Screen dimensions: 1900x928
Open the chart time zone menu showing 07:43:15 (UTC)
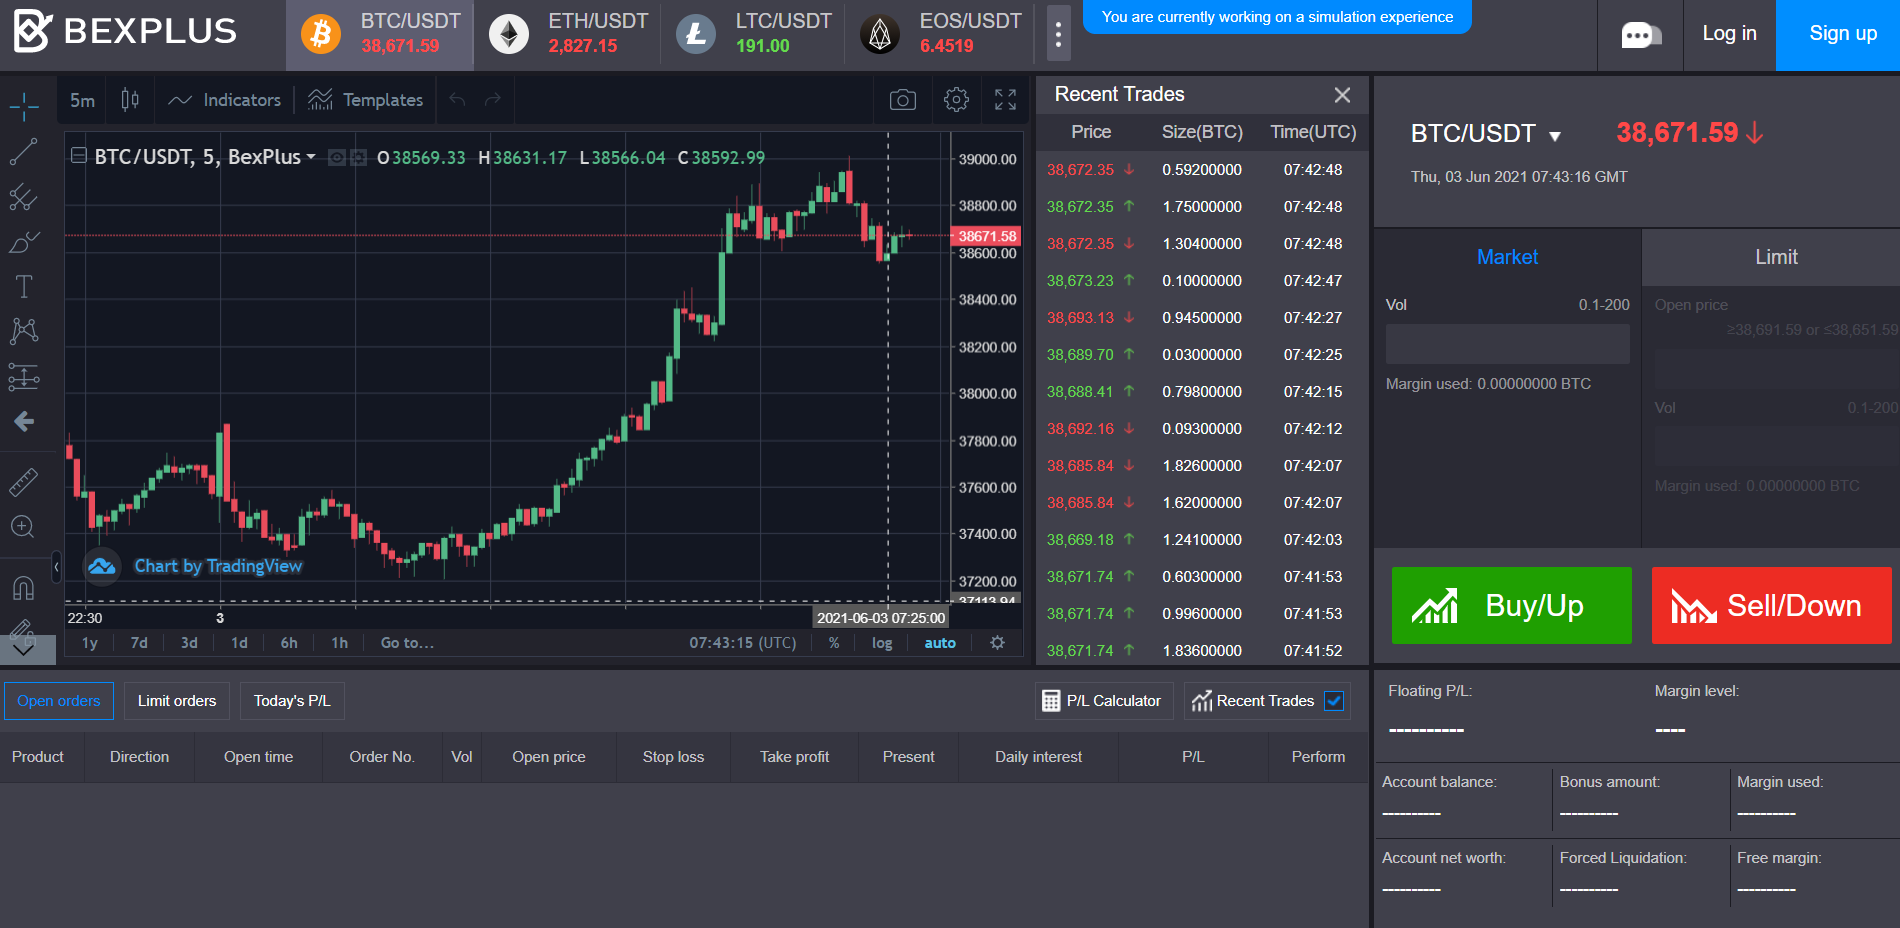743,643
